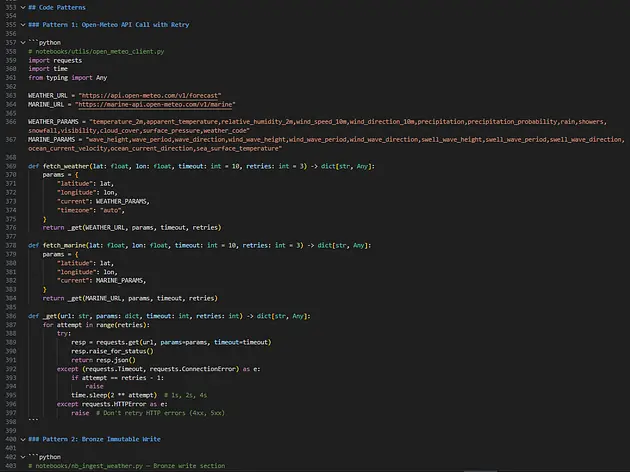Fold the python code block at line 357
630x472 pixels.
[x=23, y=43]
